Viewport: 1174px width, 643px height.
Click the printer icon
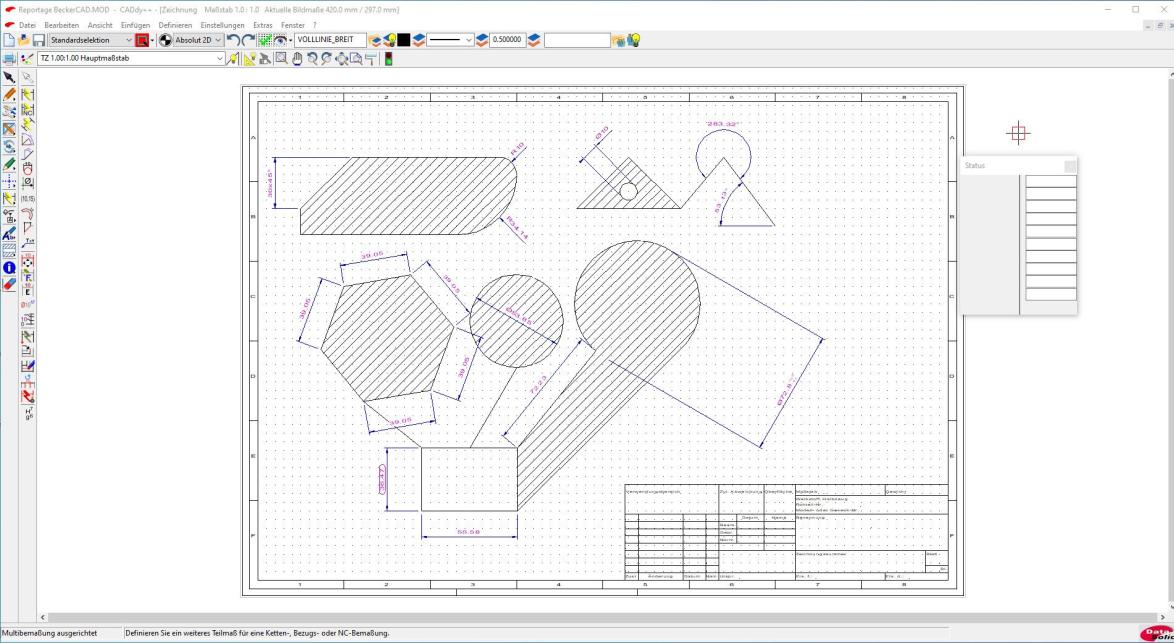pos(9,59)
